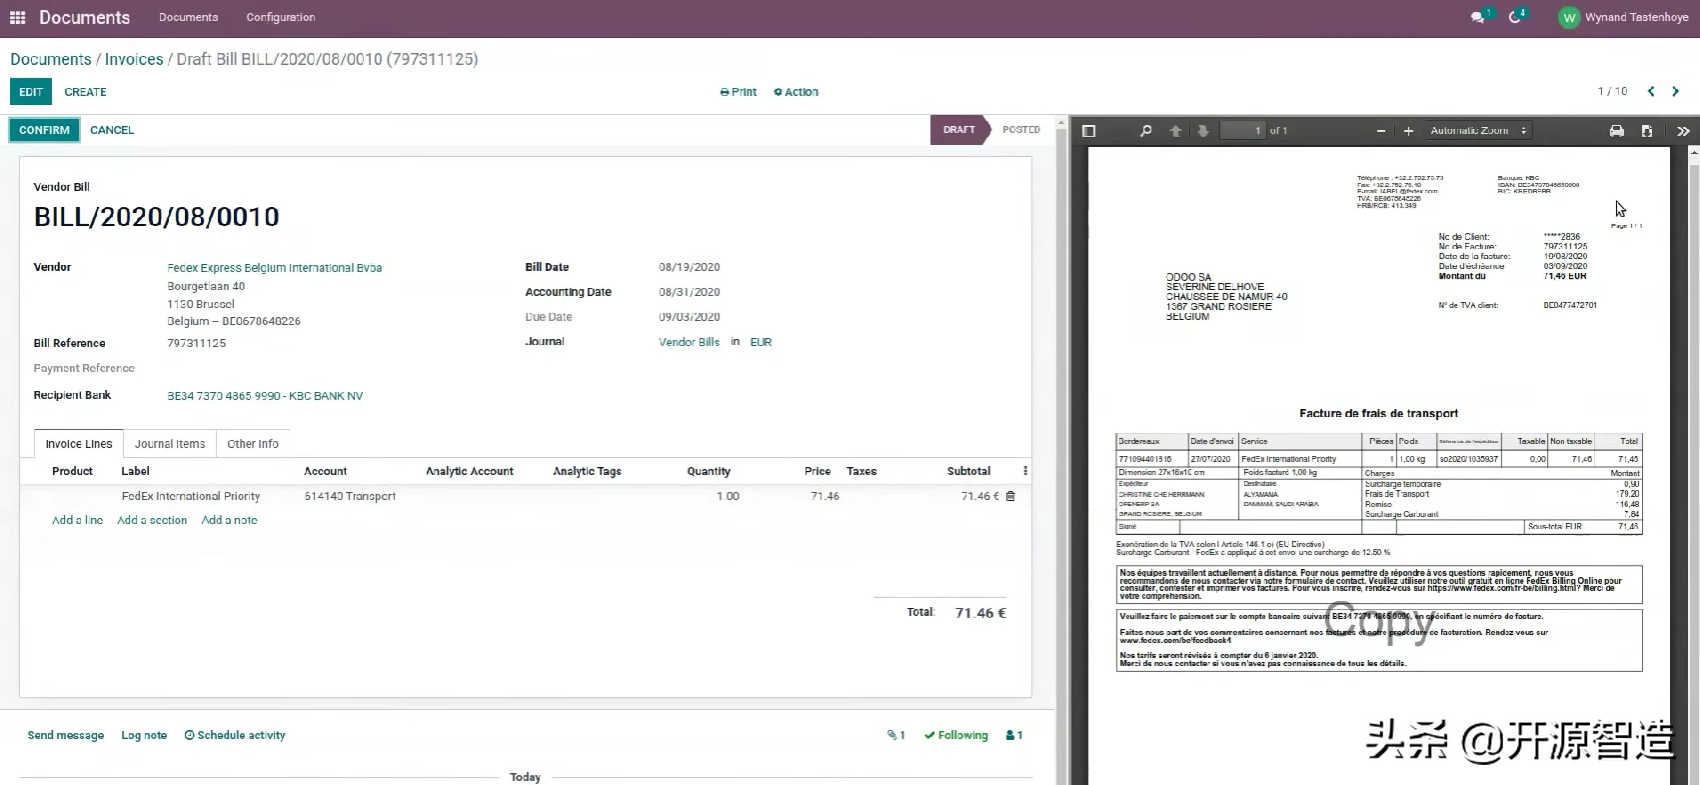The image size is (1700, 785).
Task: Sort by the Quantity column header
Action: pos(709,471)
